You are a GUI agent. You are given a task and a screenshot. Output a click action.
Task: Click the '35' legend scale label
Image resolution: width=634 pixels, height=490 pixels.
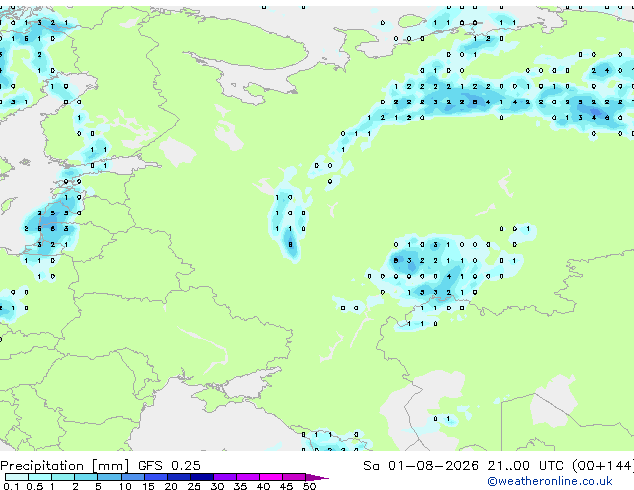pyautogui.click(x=240, y=486)
